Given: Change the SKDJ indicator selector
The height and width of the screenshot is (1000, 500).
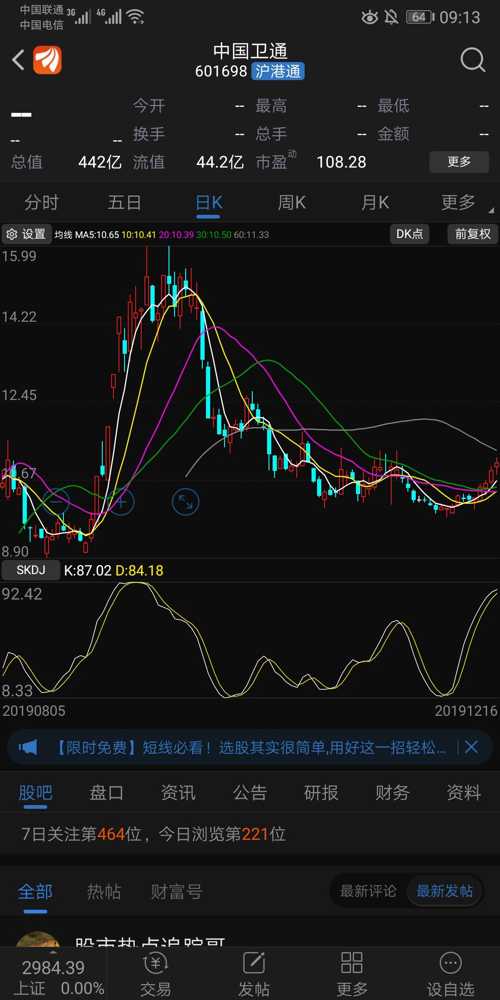Looking at the screenshot, I should [29, 570].
